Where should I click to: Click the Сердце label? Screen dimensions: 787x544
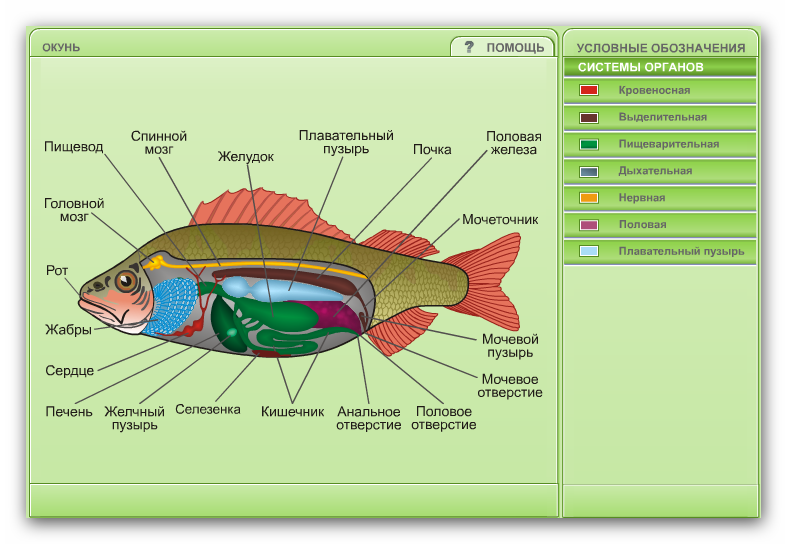(x=69, y=371)
